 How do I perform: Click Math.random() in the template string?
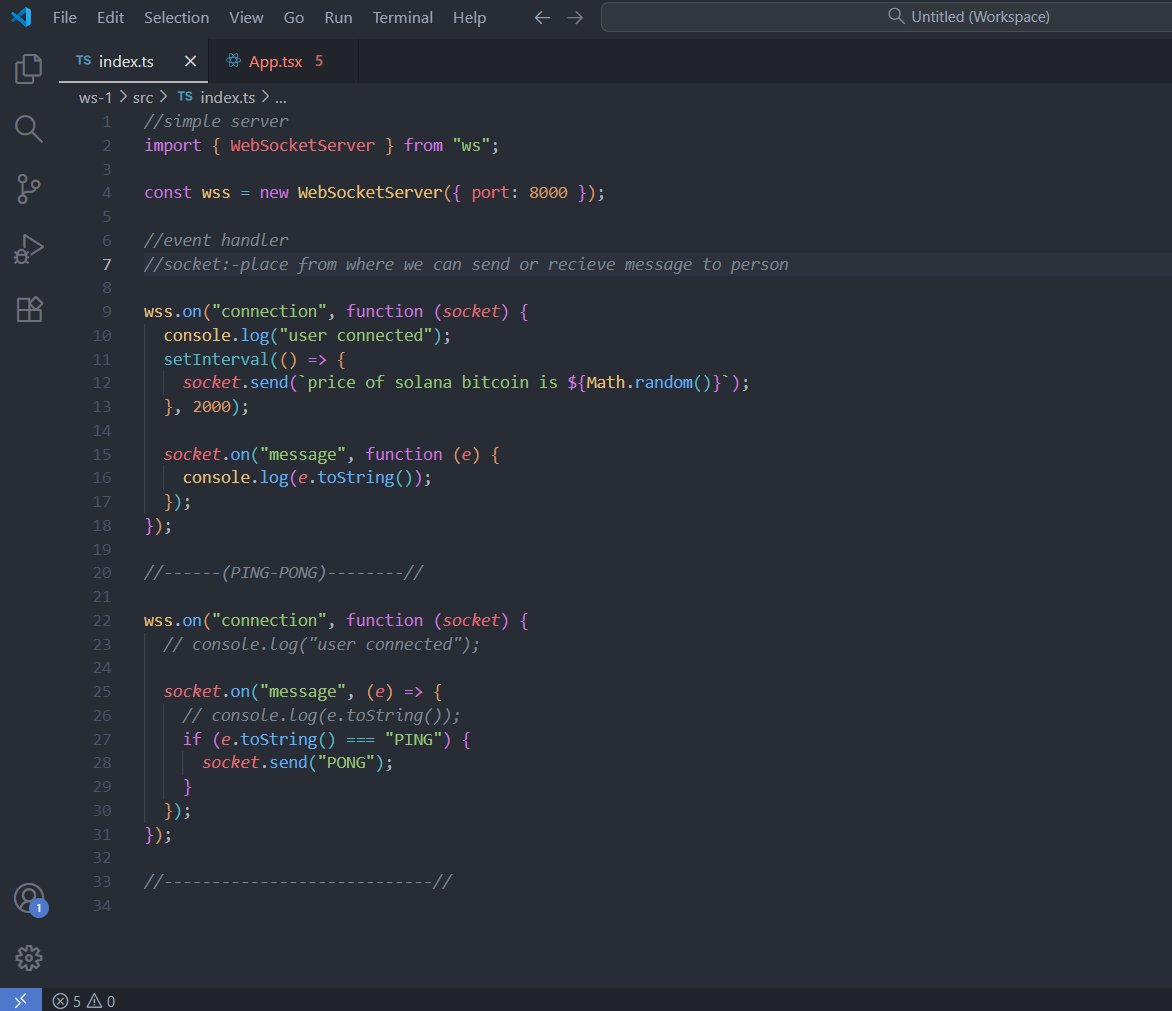(x=648, y=383)
